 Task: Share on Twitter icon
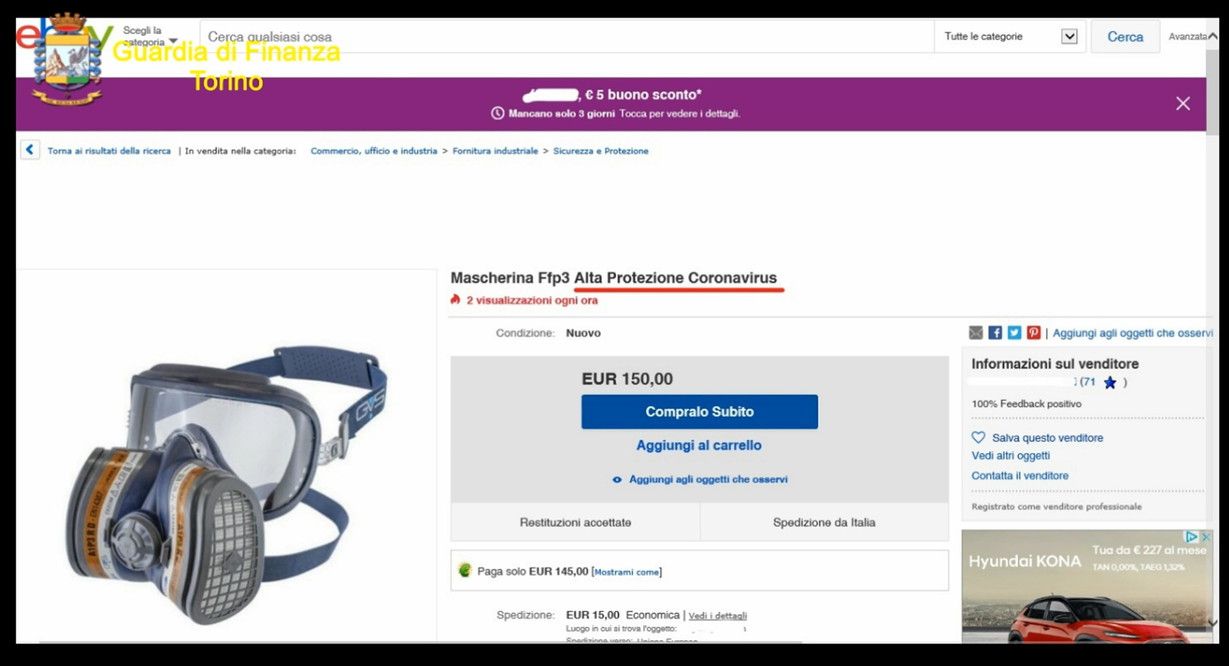(x=1014, y=333)
